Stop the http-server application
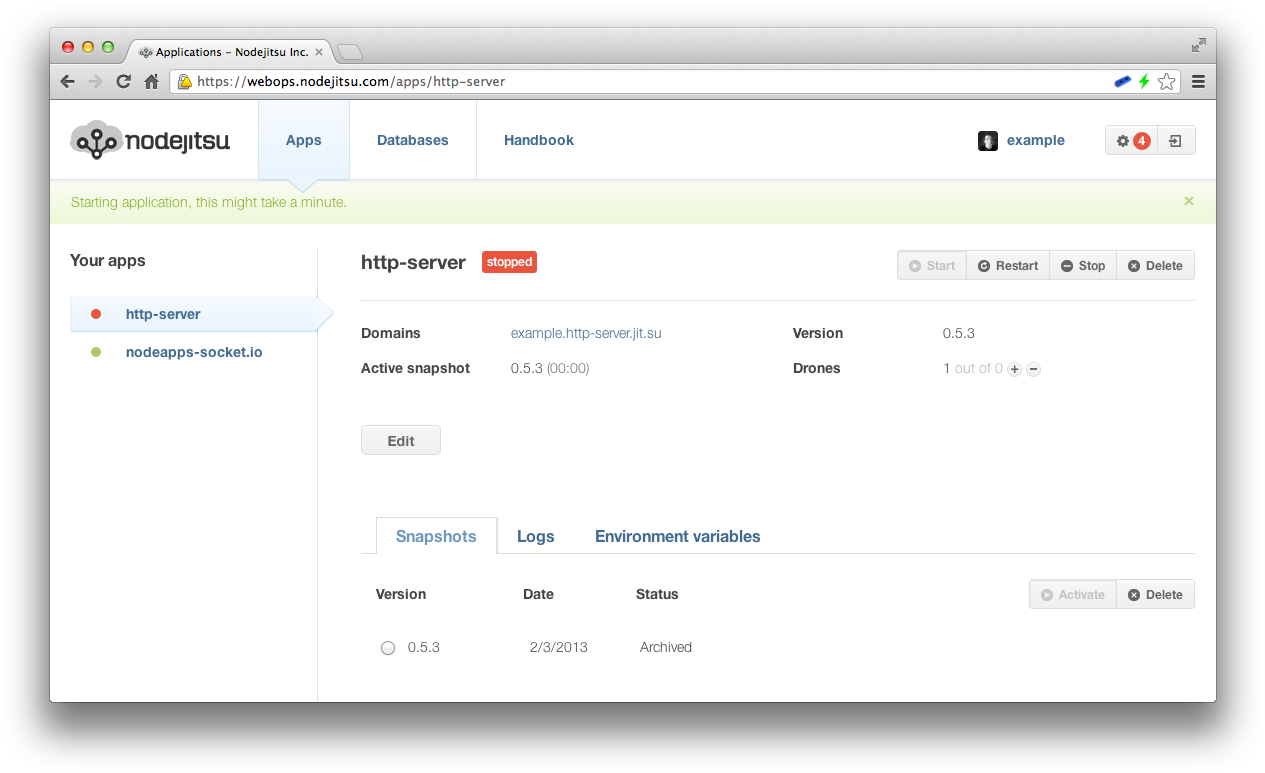 click(x=1083, y=265)
